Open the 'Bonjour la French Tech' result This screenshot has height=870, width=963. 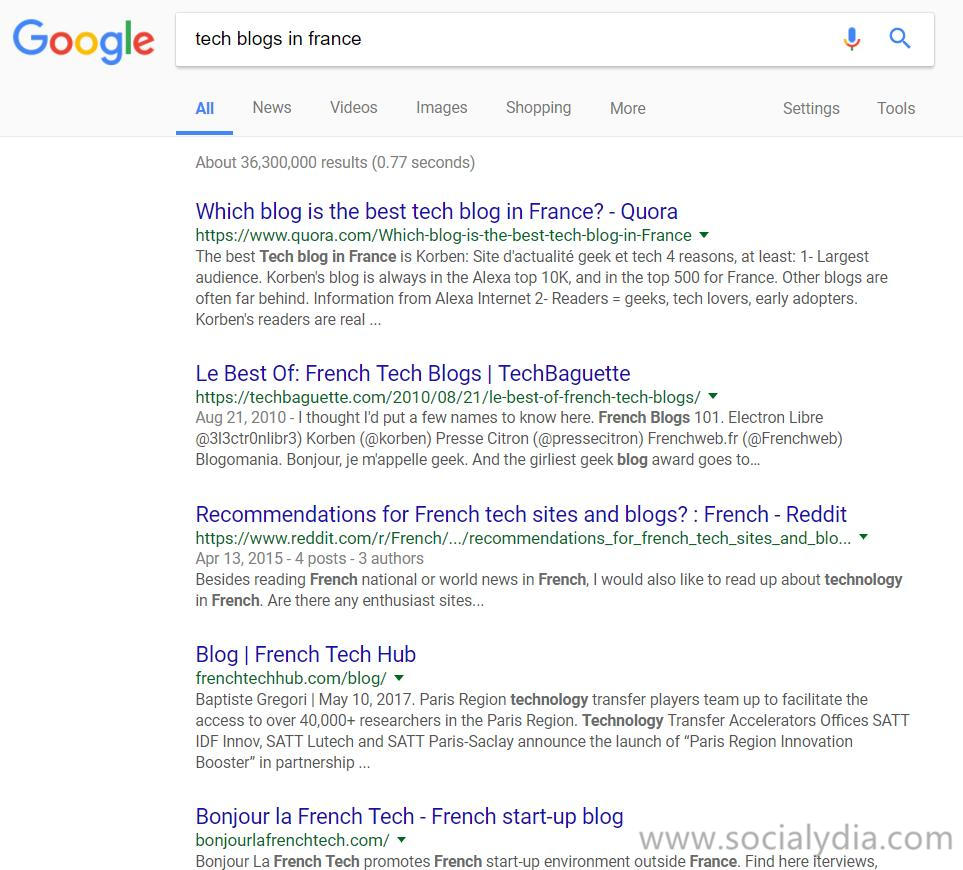(x=409, y=817)
